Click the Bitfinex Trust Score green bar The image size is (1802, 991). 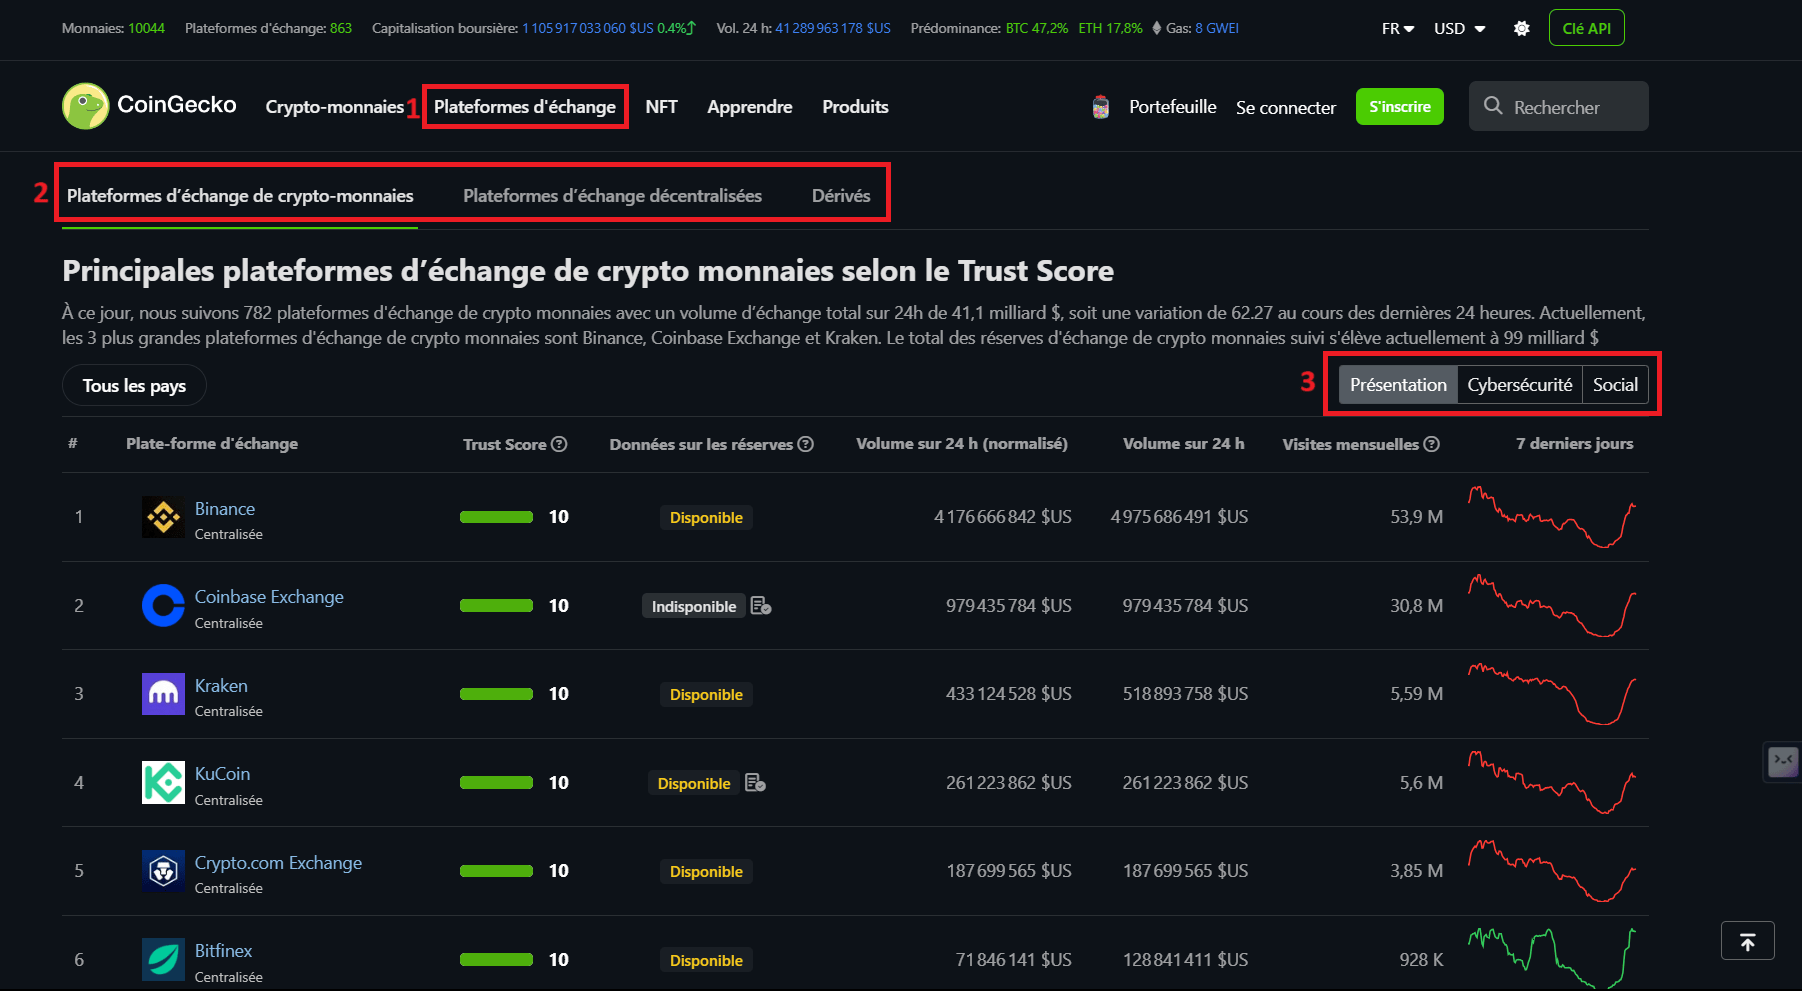[496, 959]
